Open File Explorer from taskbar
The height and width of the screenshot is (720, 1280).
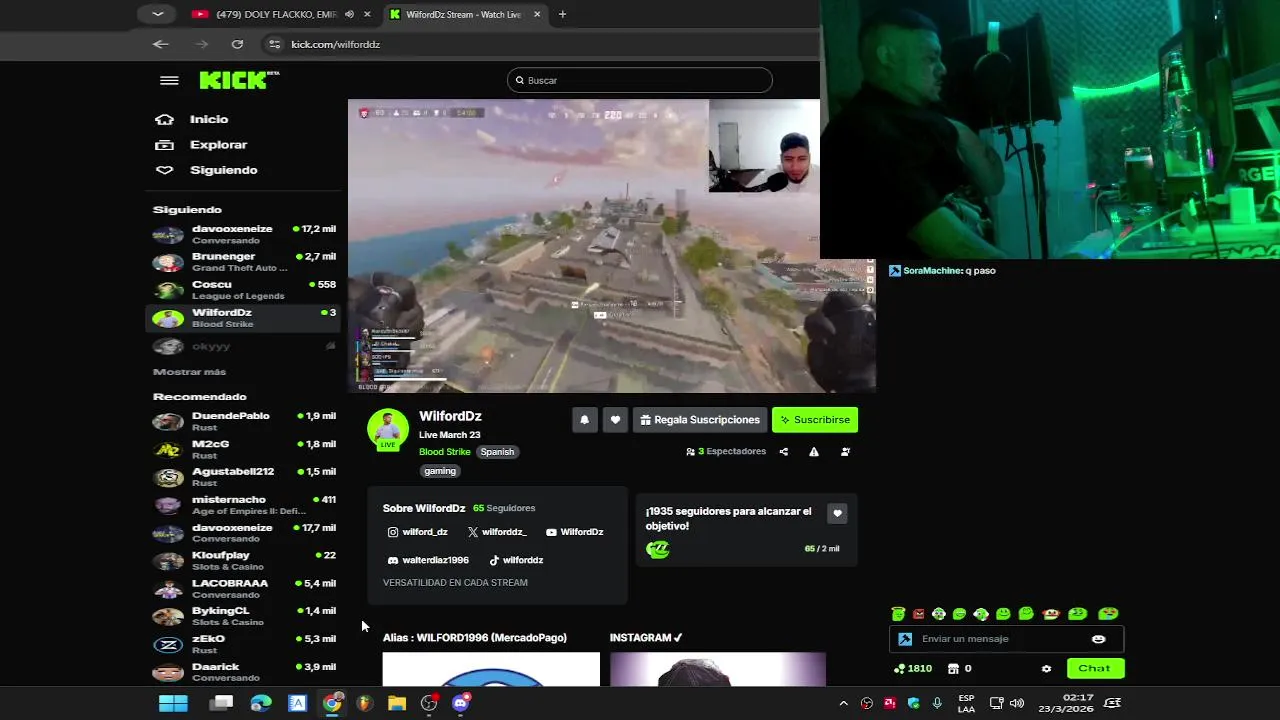point(397,703)
